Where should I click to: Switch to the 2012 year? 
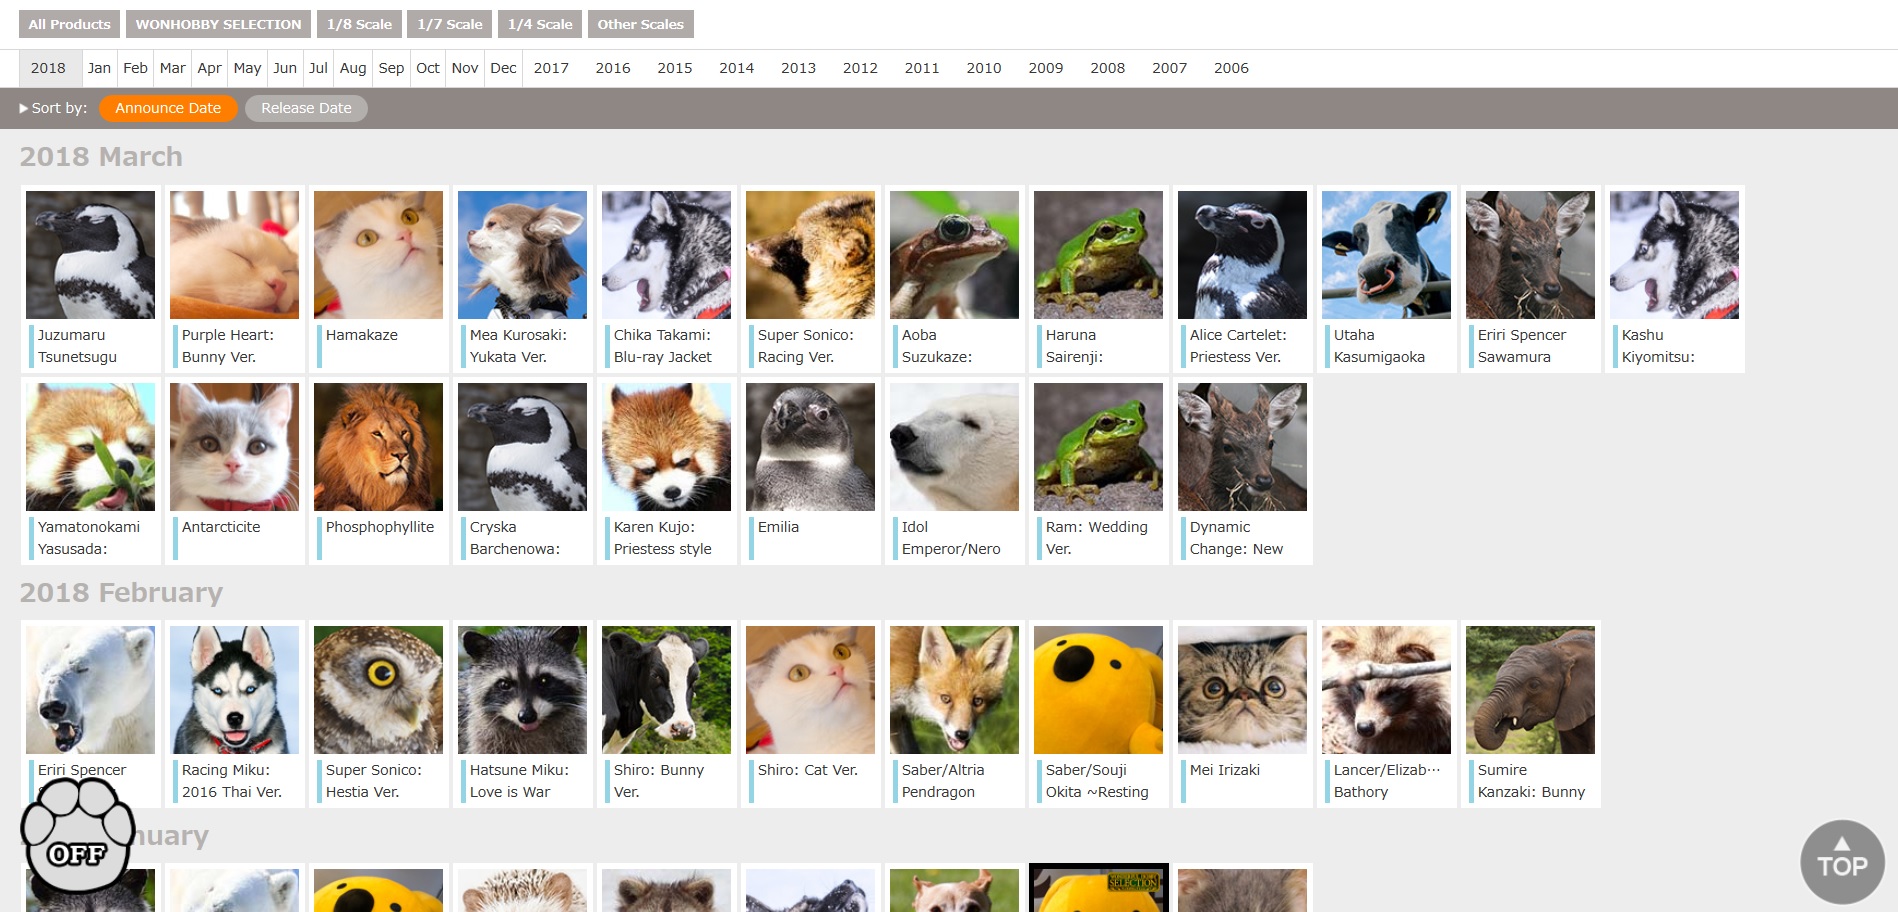(x=860, y=68)
